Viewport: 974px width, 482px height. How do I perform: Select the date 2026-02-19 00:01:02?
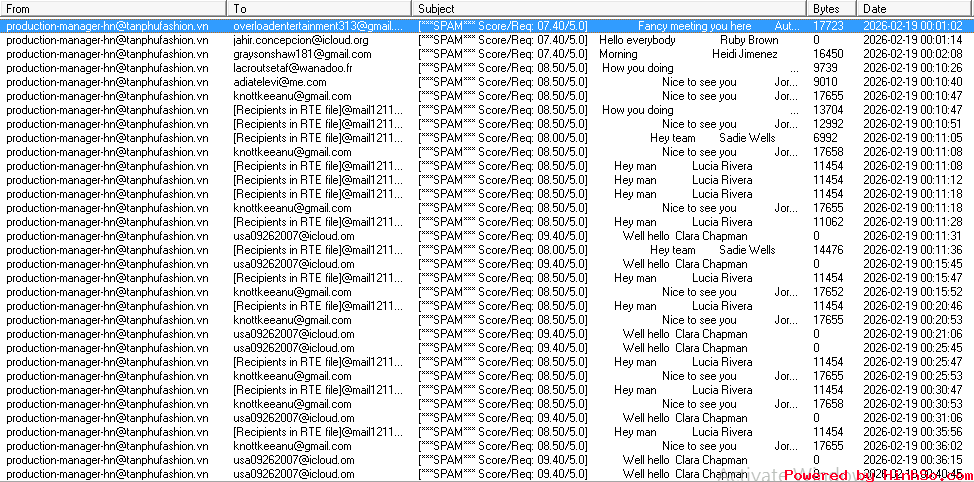913,26
